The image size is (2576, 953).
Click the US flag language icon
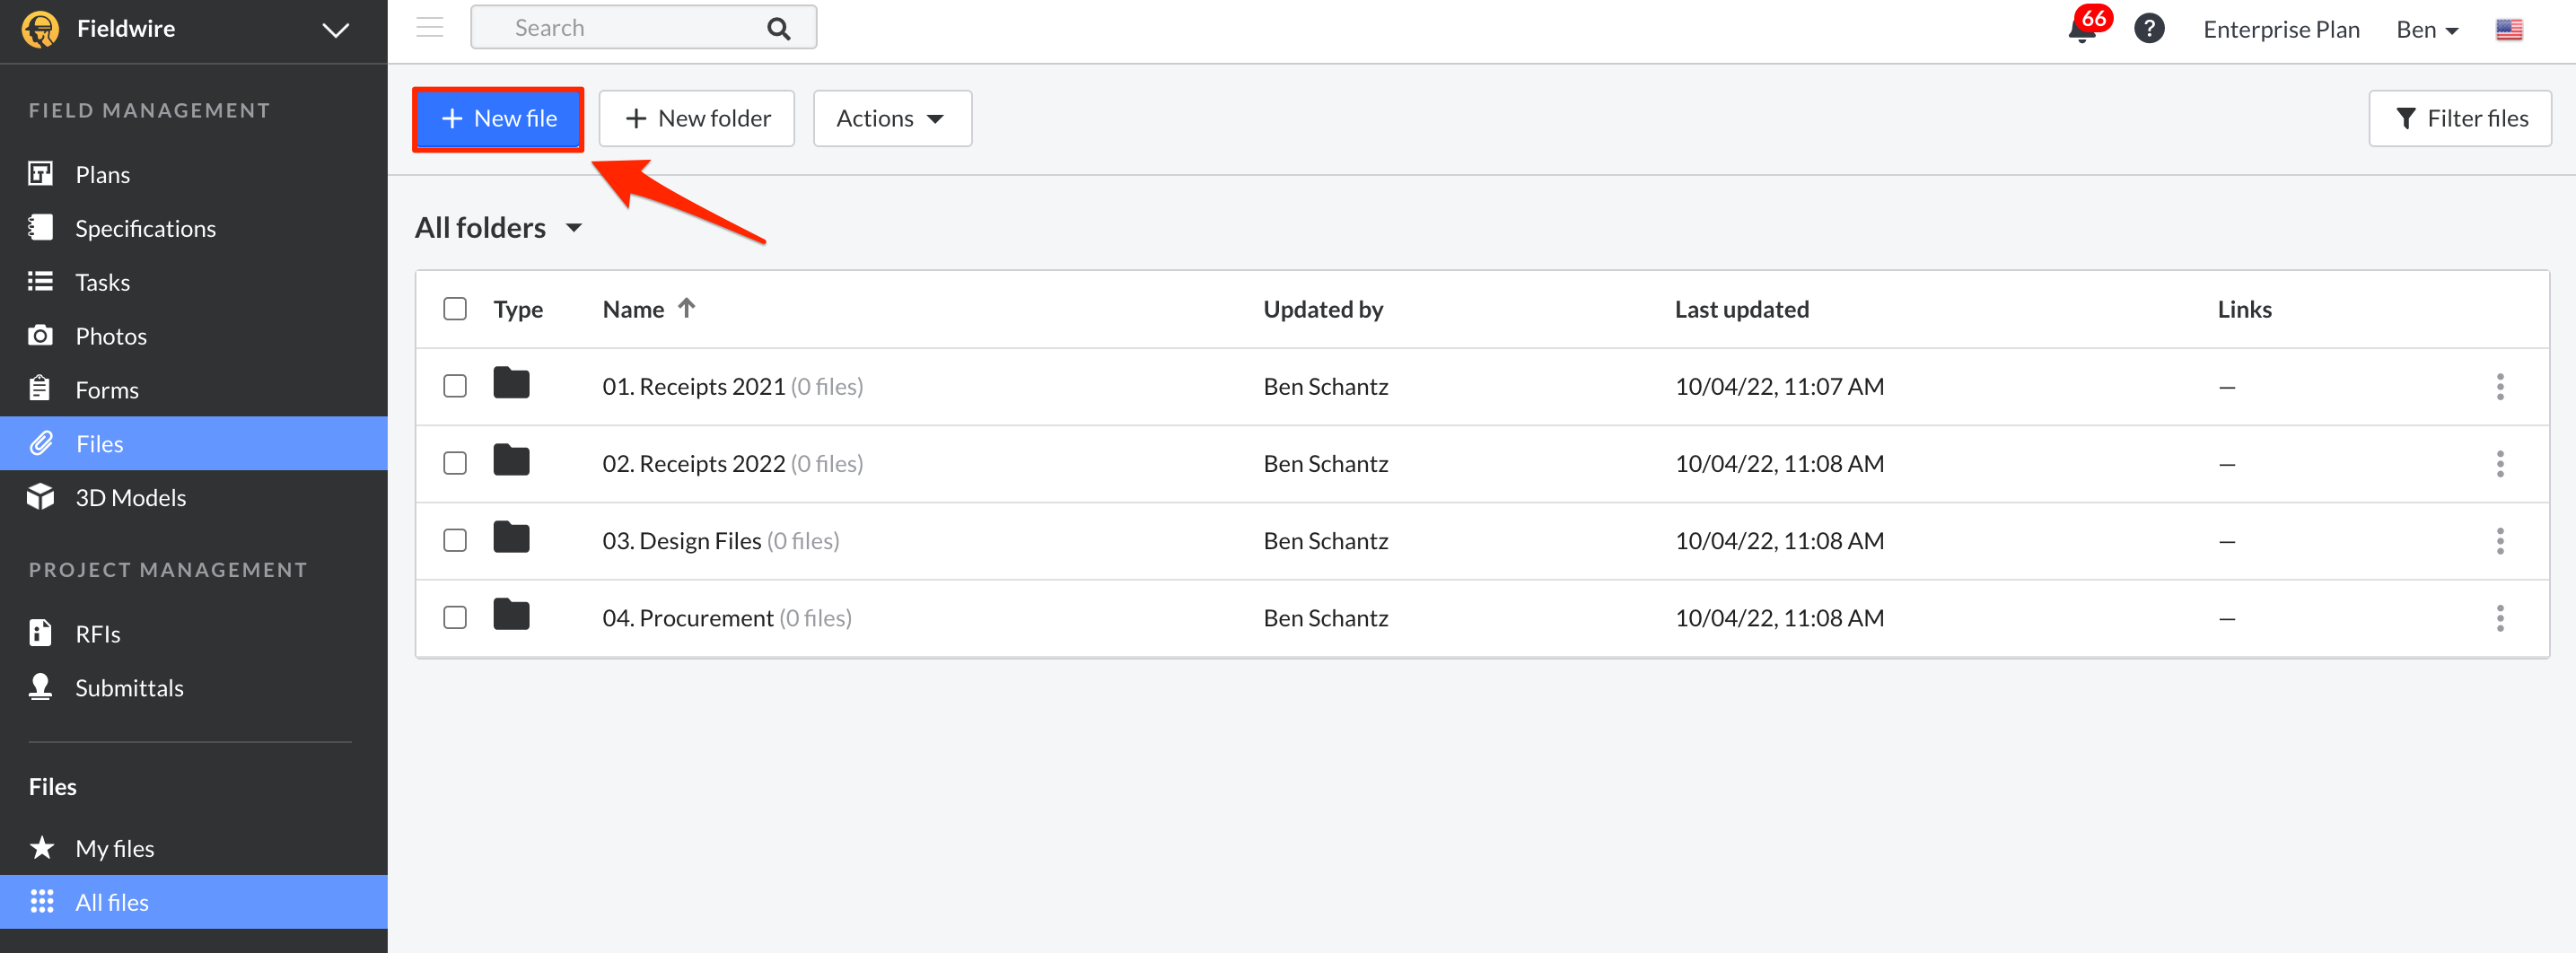[x=2508, y=30]
